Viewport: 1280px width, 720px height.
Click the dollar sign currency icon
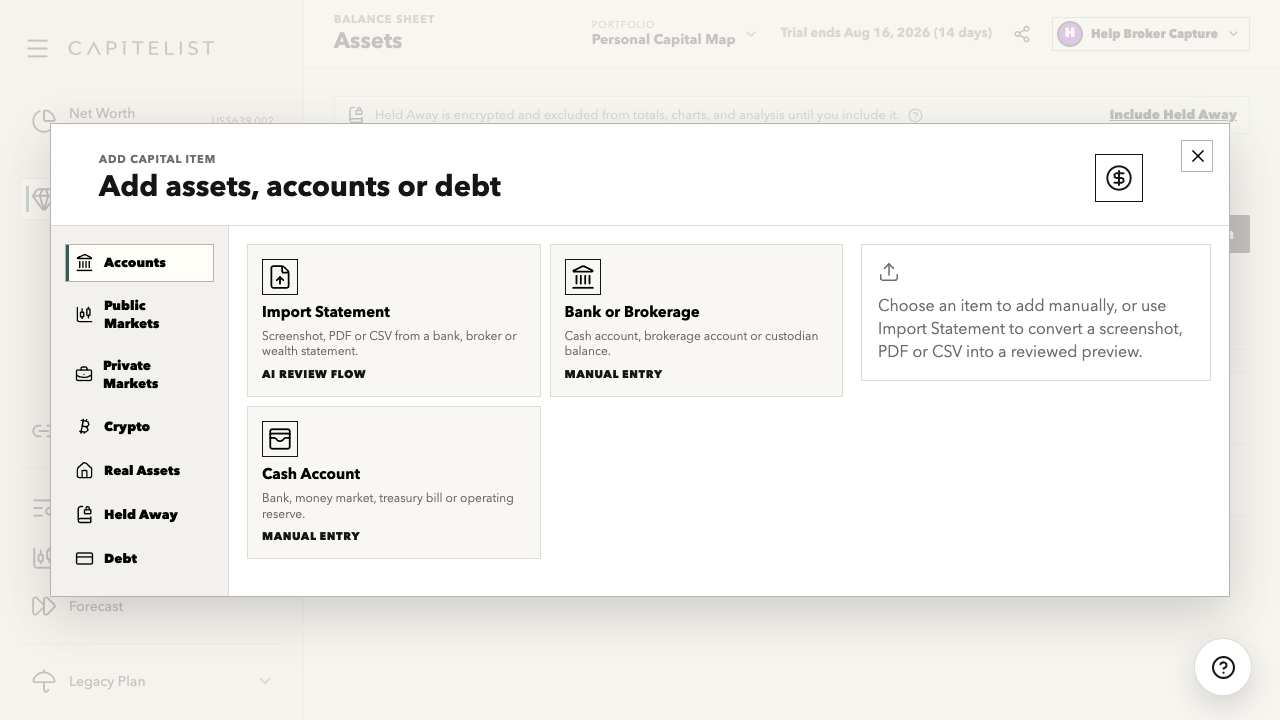coord(1118,178)
